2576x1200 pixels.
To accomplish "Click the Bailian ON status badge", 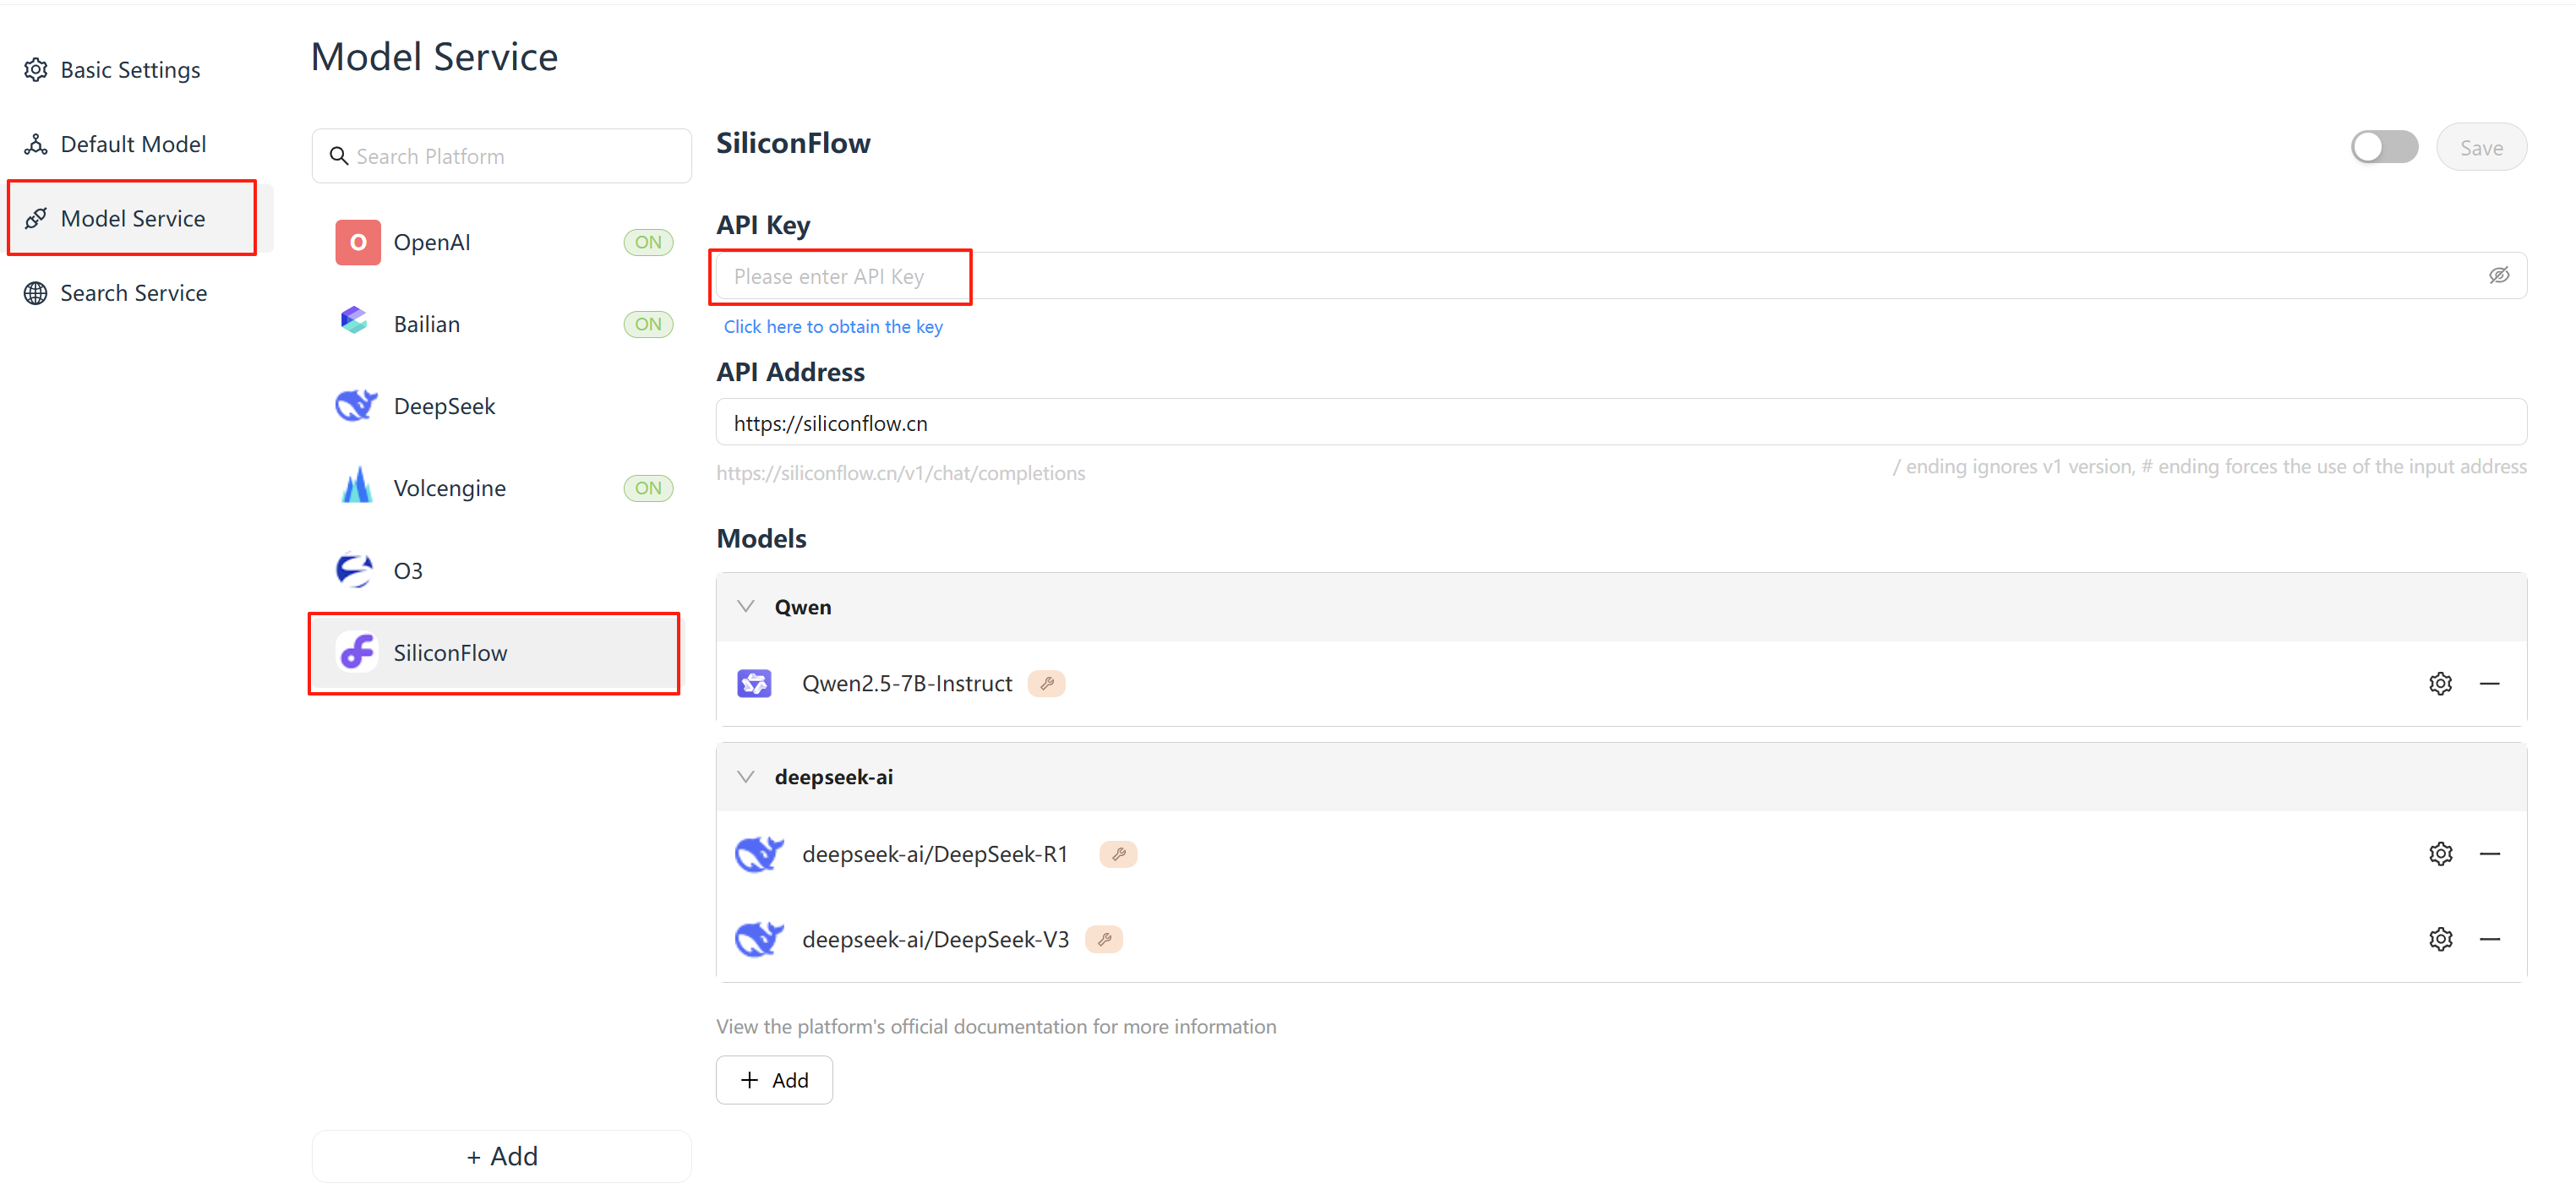I will [x=648, y=324].
